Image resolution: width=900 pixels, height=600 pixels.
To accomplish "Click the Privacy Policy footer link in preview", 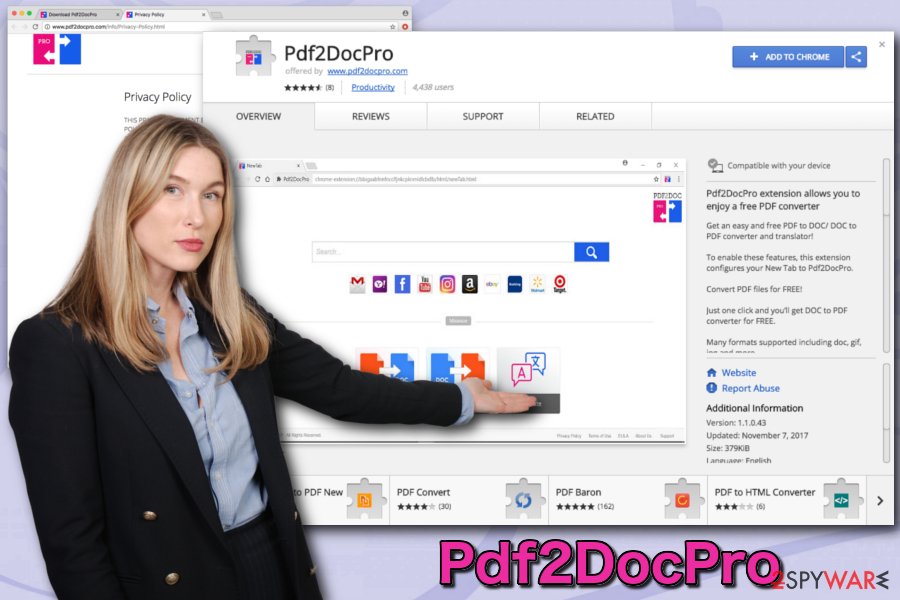I will 569,436.
